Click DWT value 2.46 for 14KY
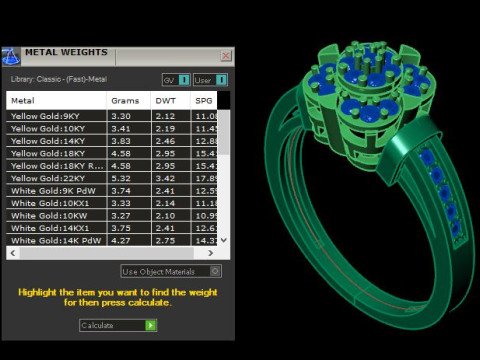 coord(165,141)
